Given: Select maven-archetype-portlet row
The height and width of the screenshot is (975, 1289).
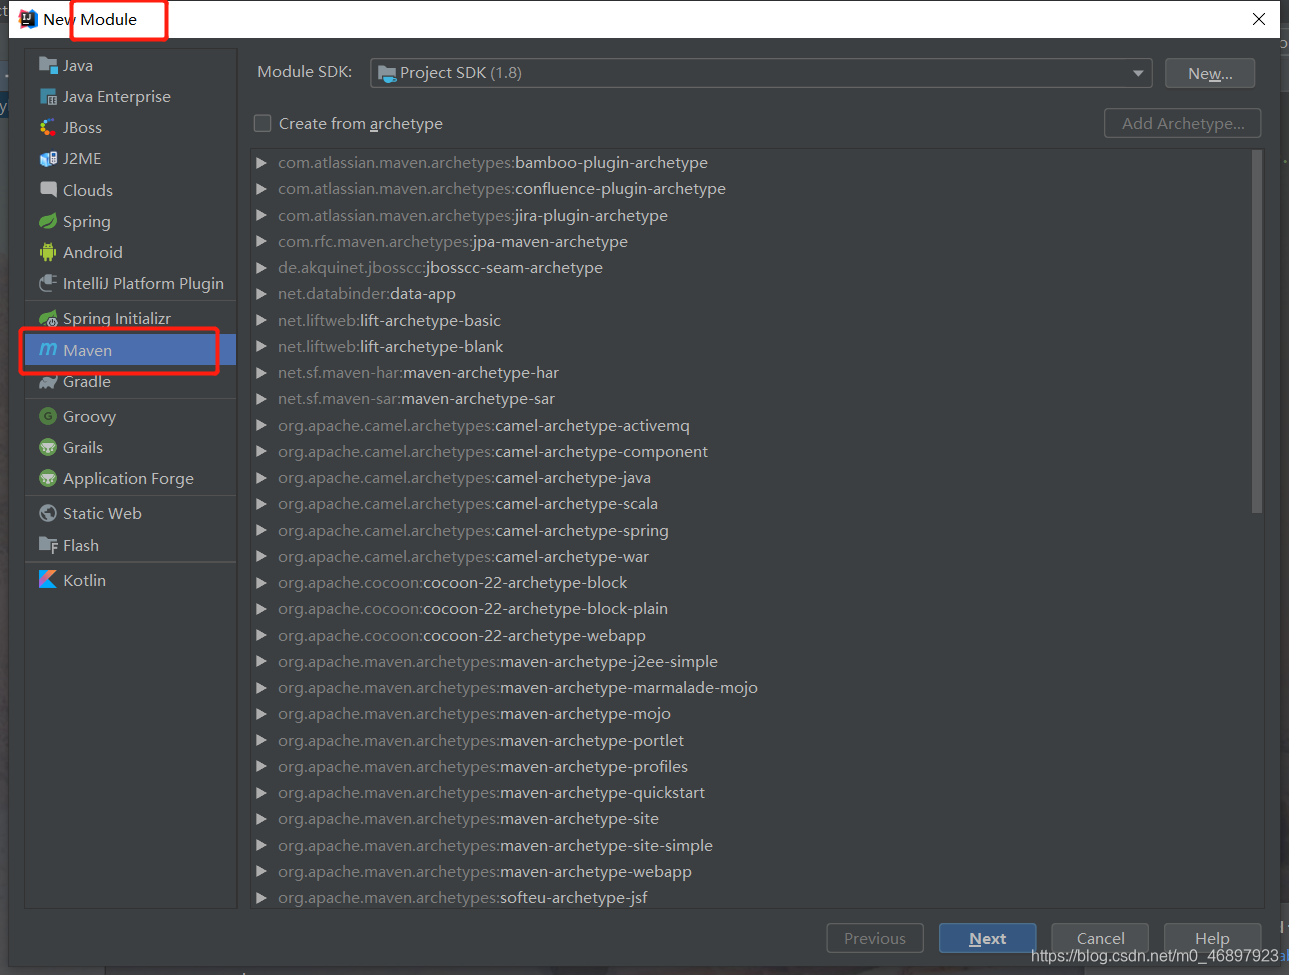Looking at the screenshot, I should point(751,740).
